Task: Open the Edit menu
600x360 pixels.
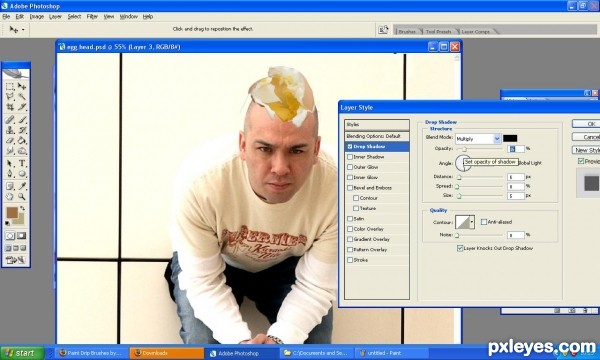Action: pos(20,16)
